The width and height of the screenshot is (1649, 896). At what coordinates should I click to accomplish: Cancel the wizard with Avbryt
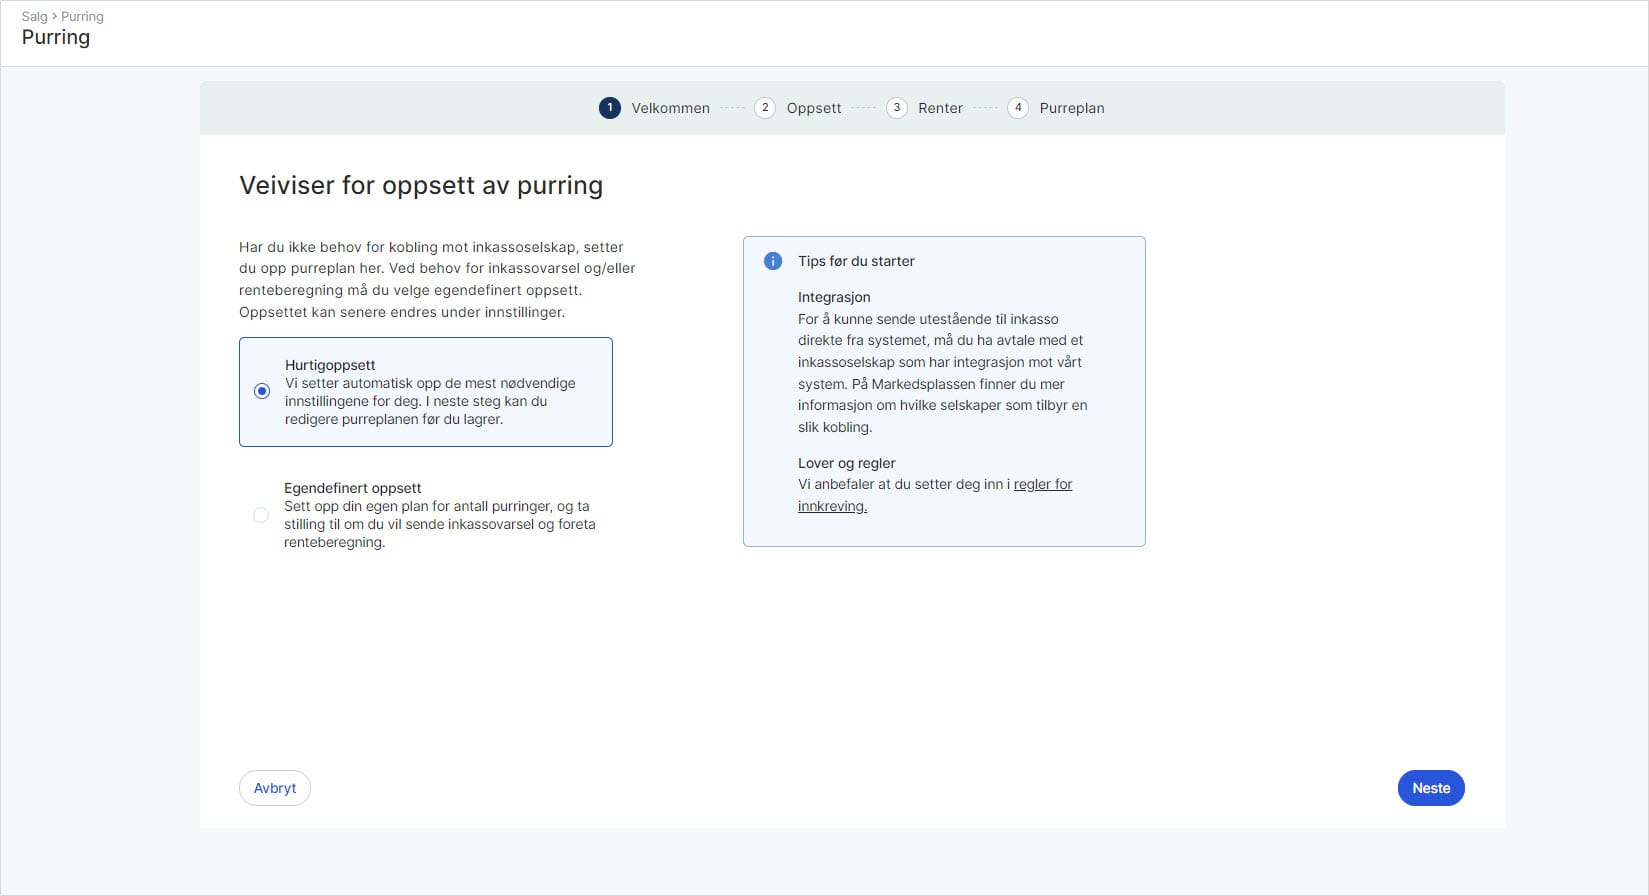[x=275, y=788]
